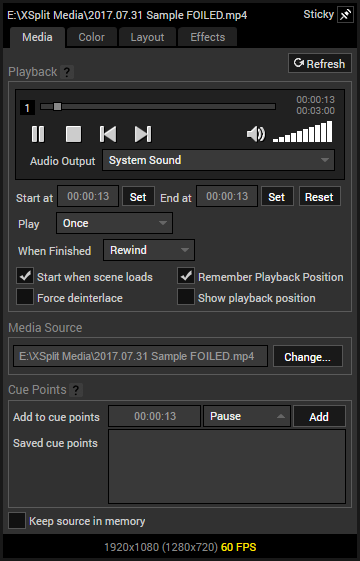Pause the media playback
This screenshot has width=360, height=561.
38,134
